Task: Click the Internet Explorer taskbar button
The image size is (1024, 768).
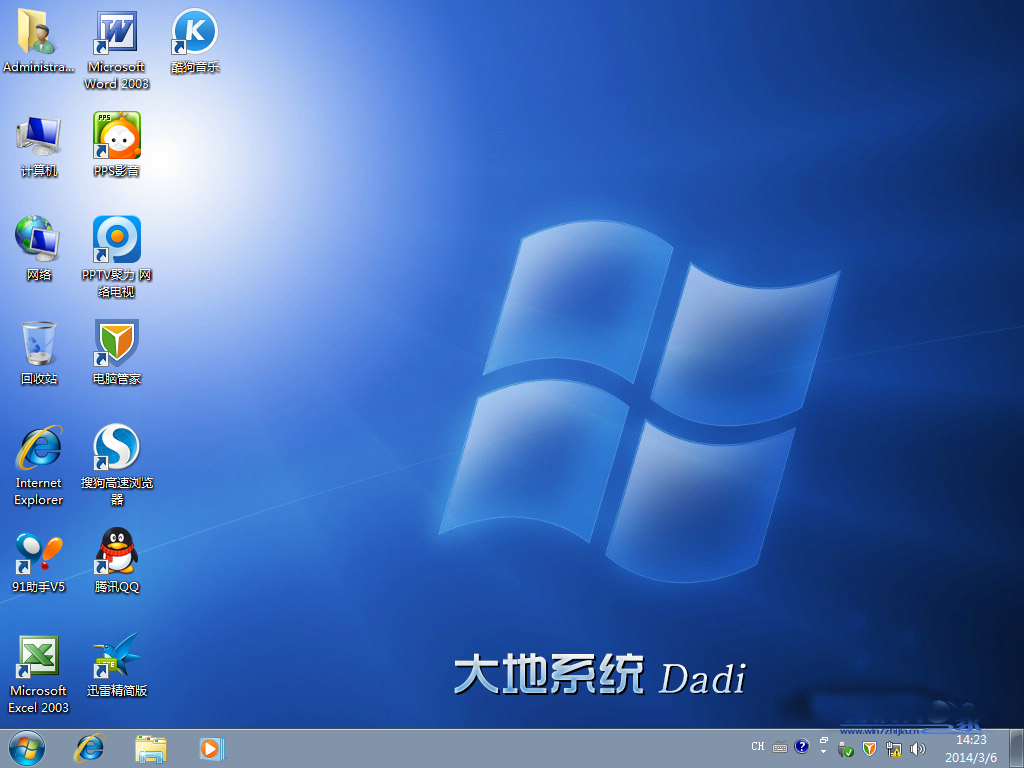Action: (x=90, y=747)
